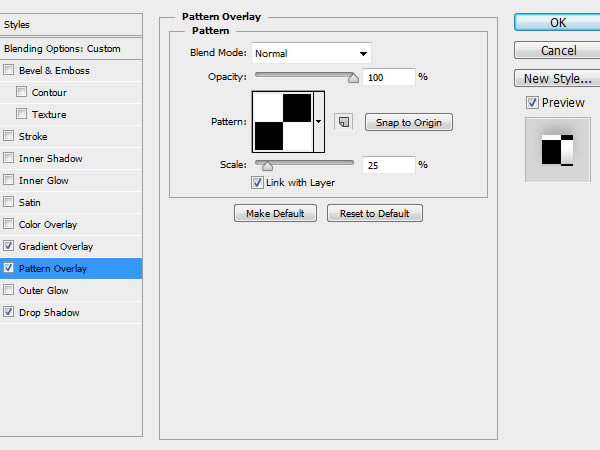
Task: Open the Blend Mode dropdown
Action: coord(311,53)
